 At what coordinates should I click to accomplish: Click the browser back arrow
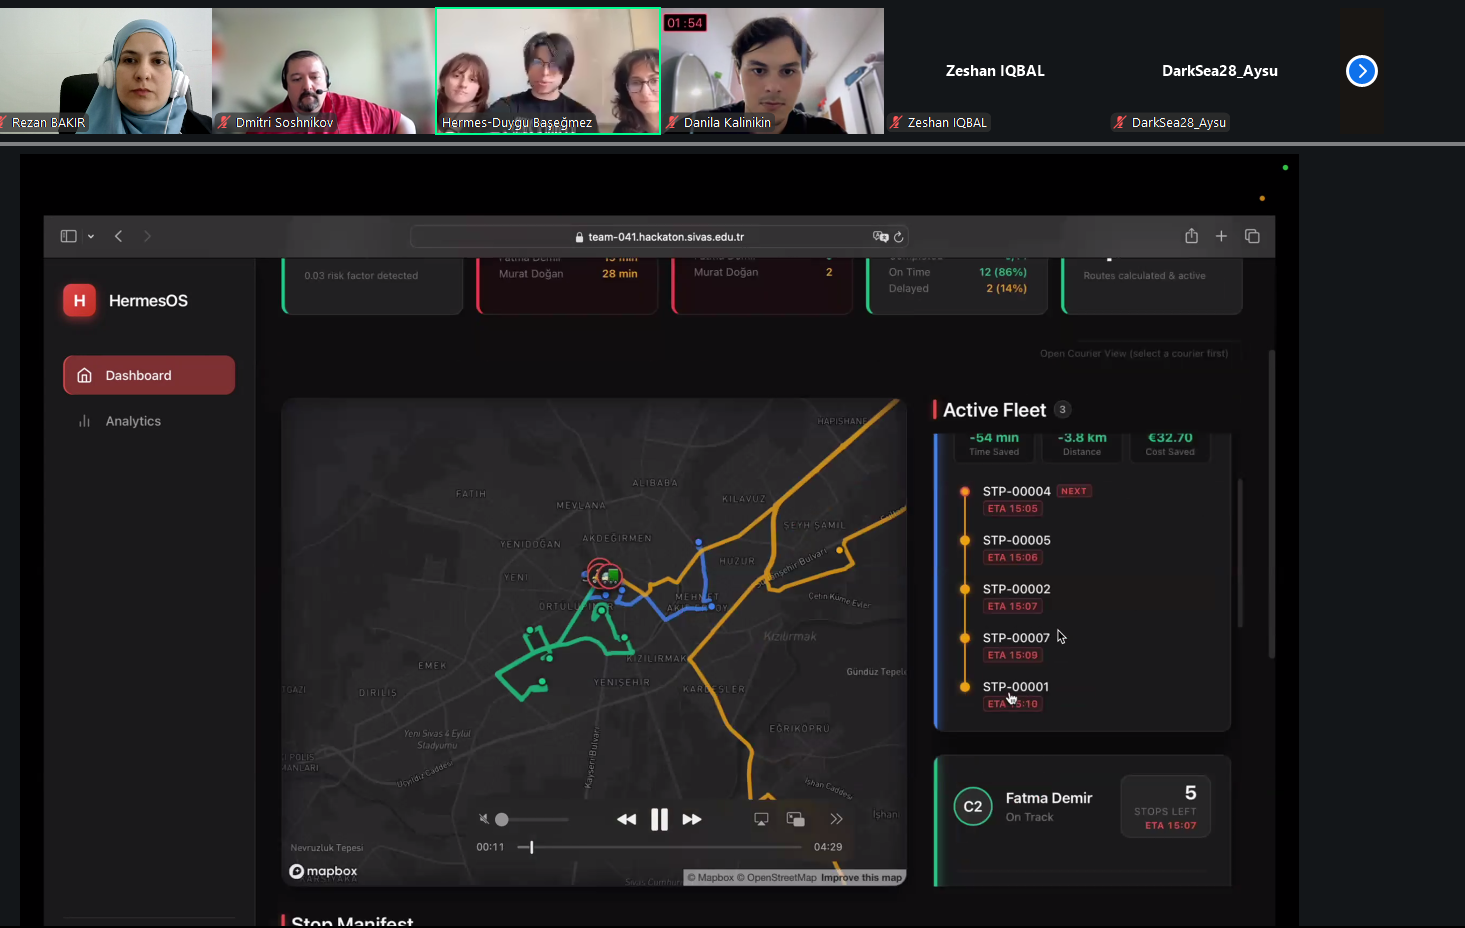click(x=118, y=236)
